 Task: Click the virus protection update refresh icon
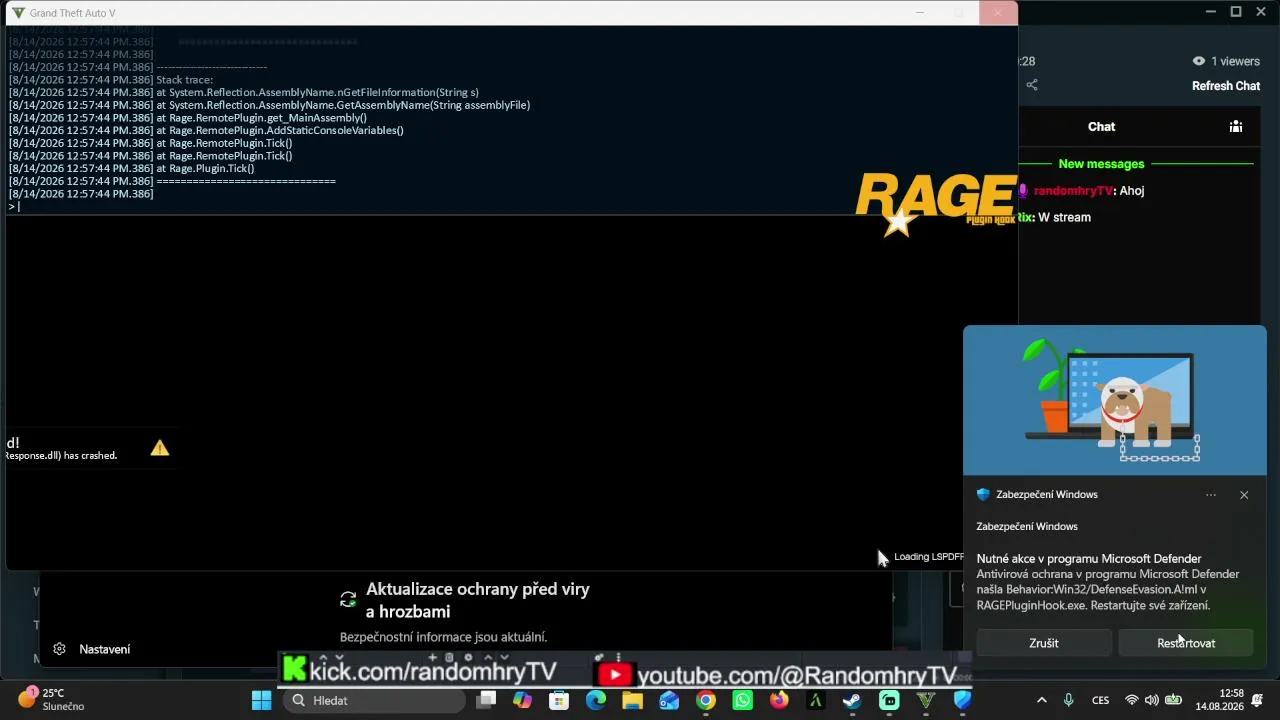(348, 599)
